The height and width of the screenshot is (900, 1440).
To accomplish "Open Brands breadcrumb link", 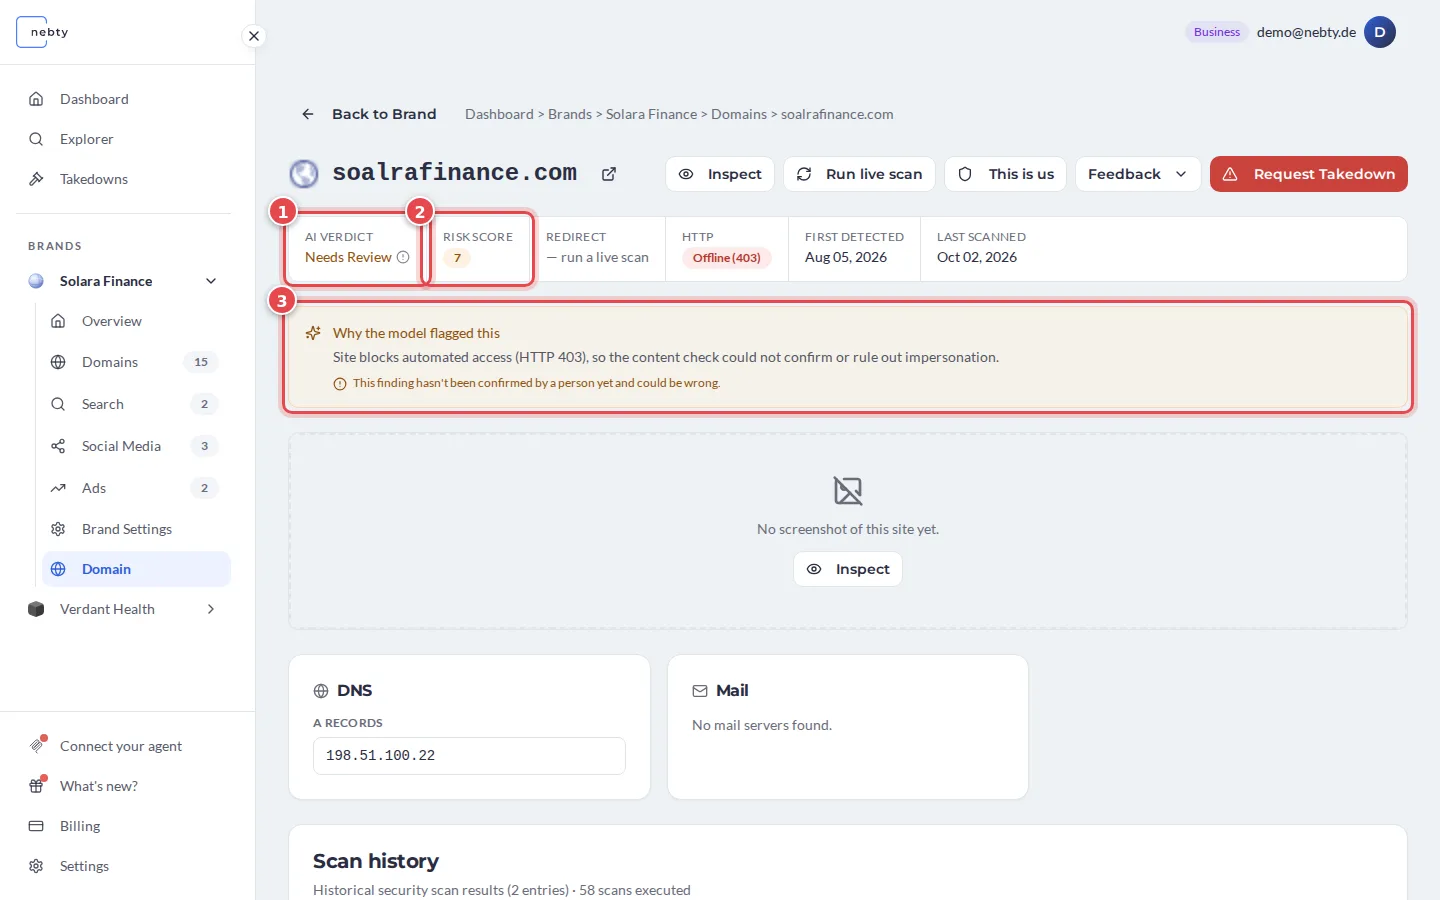I will pos(570,114).
